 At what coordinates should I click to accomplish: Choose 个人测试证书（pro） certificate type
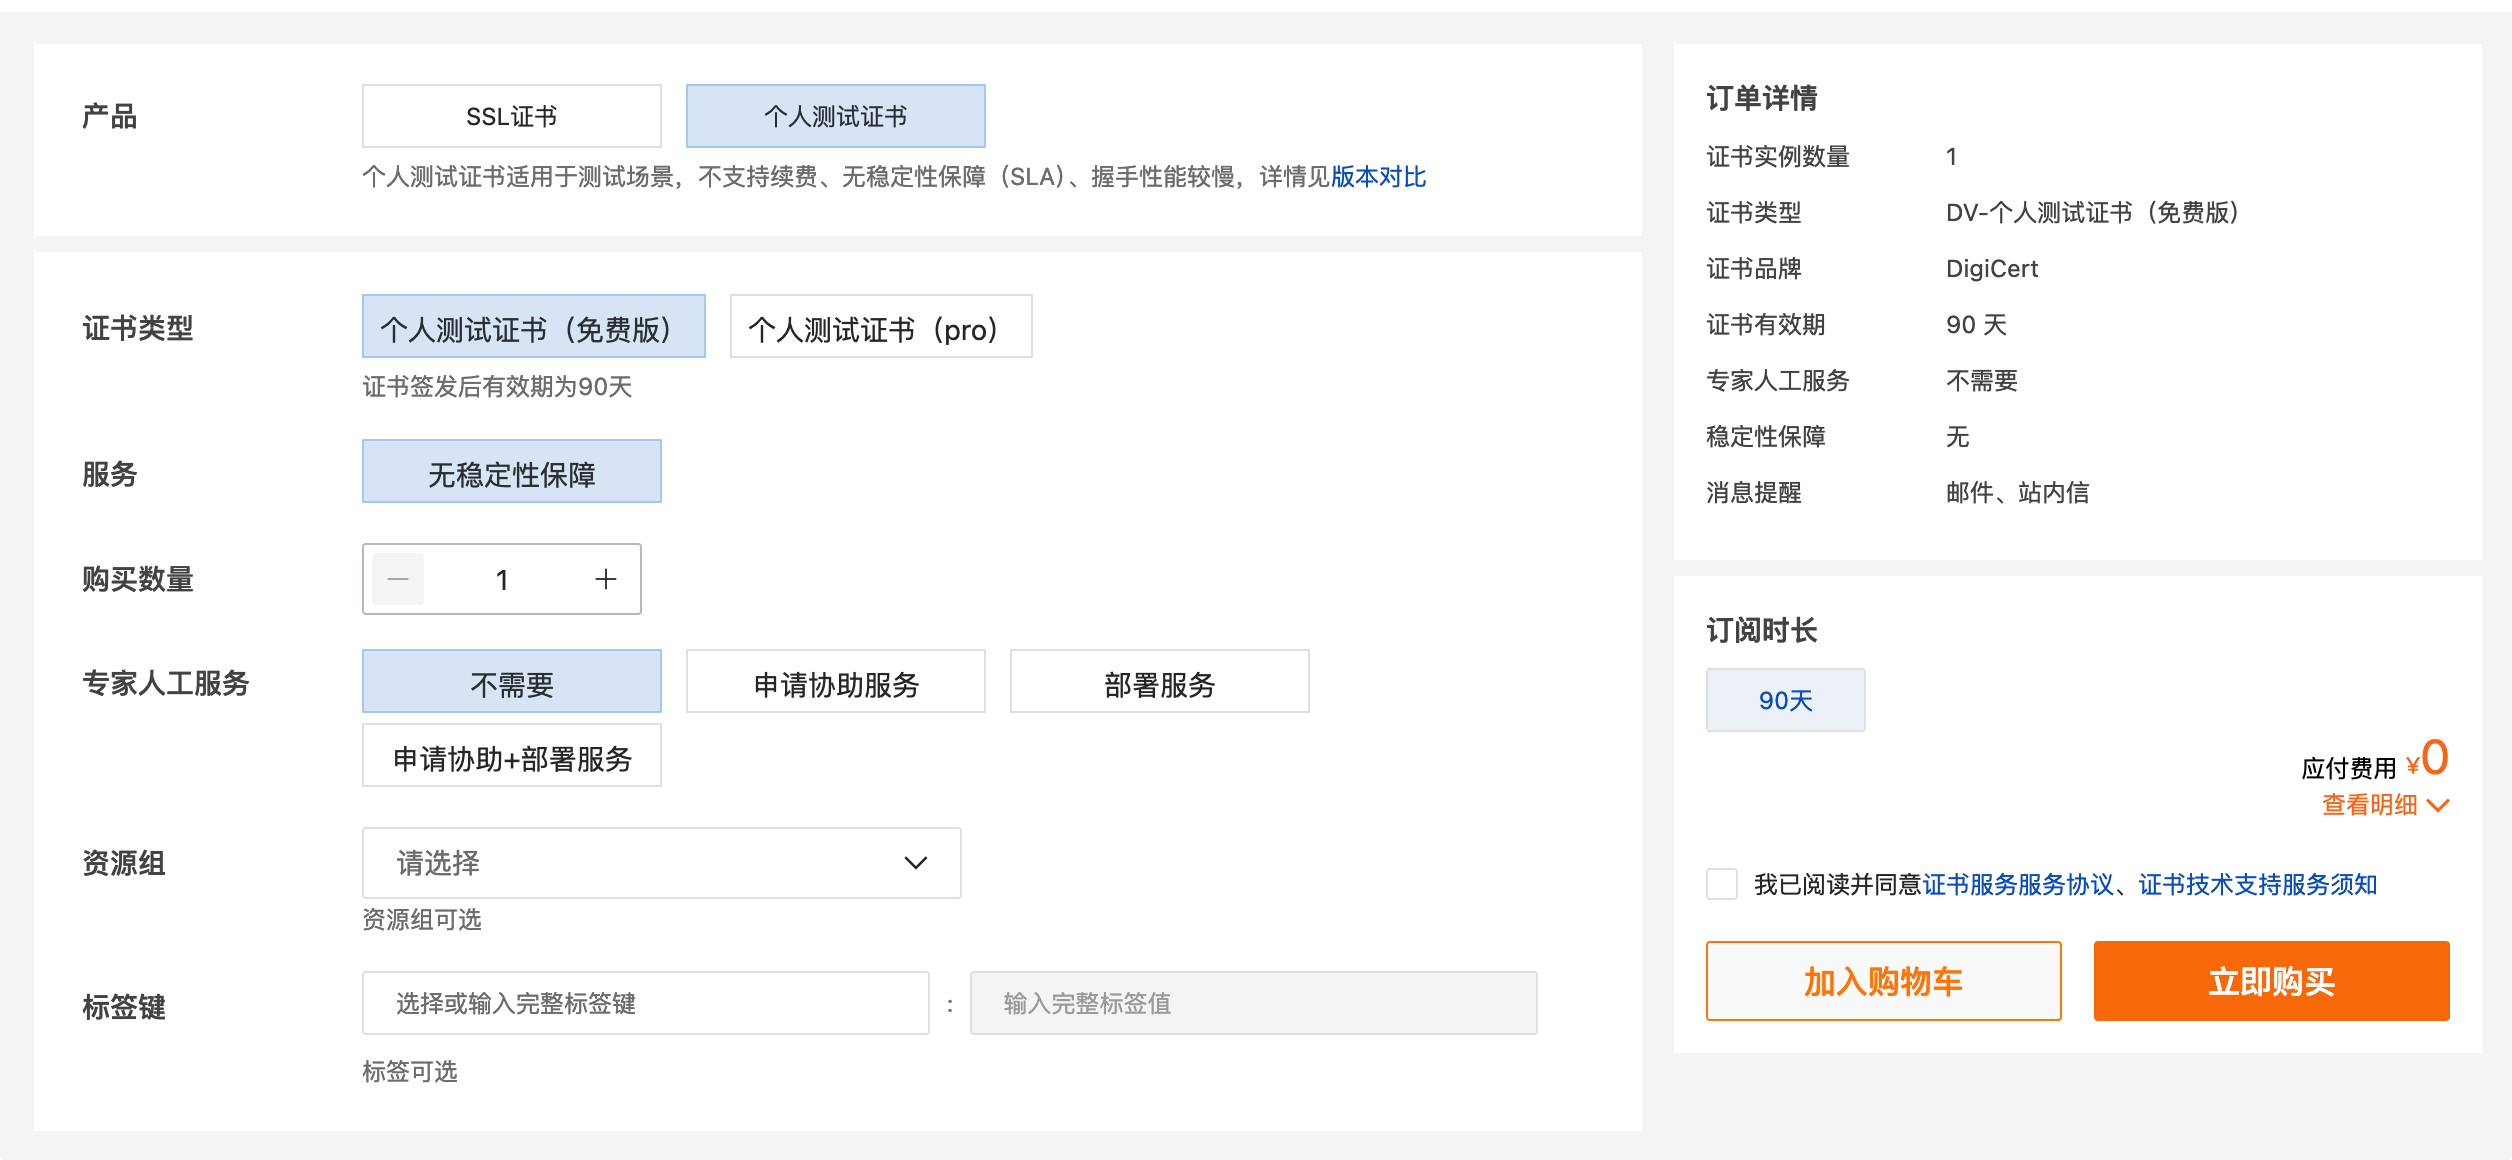(x=880, y=327)
